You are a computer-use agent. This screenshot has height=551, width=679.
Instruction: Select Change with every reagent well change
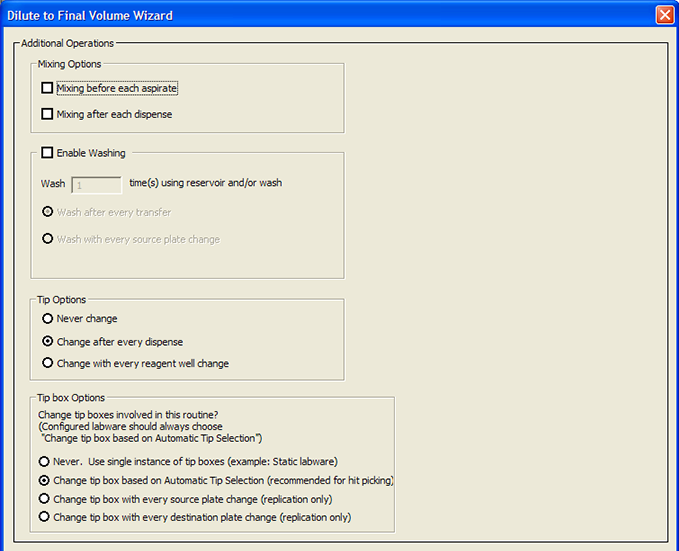click(47, 363)
